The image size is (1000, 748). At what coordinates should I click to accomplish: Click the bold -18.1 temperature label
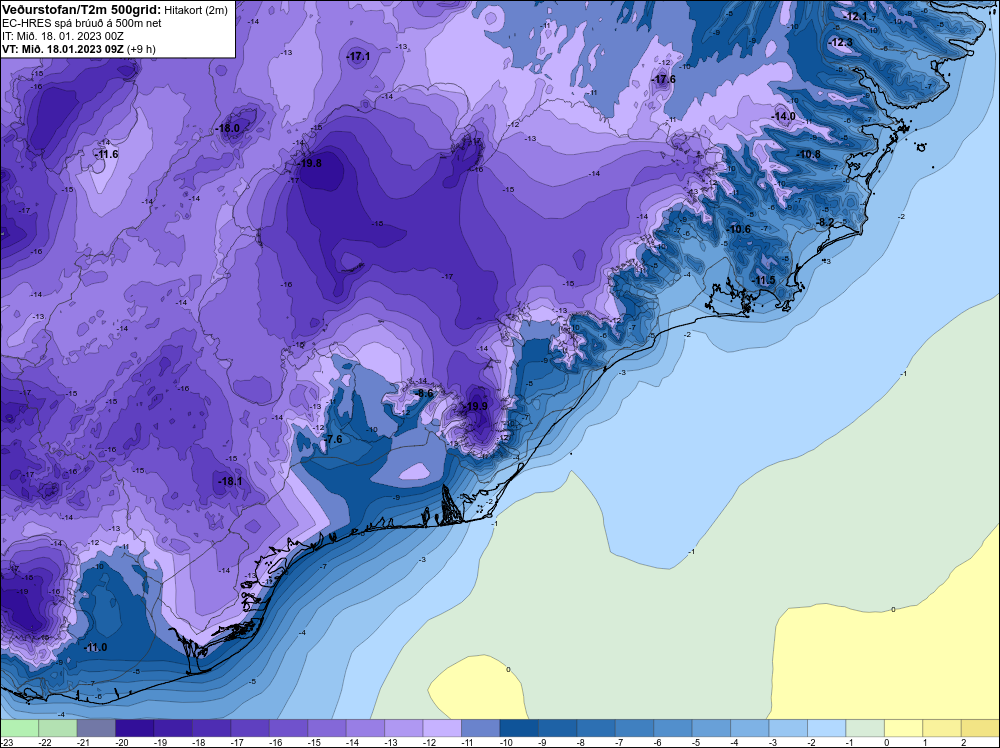(230, 481)
